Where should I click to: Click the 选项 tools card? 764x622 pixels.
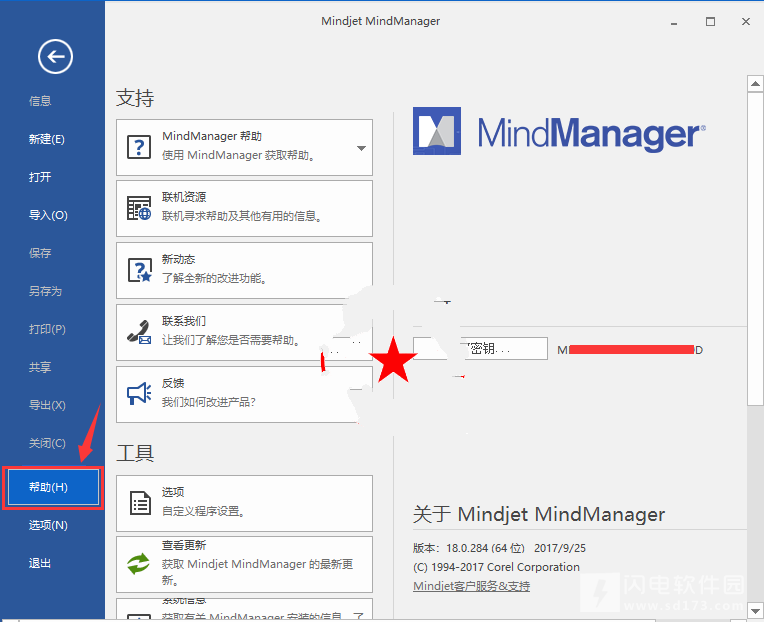[x=244, y=503]
